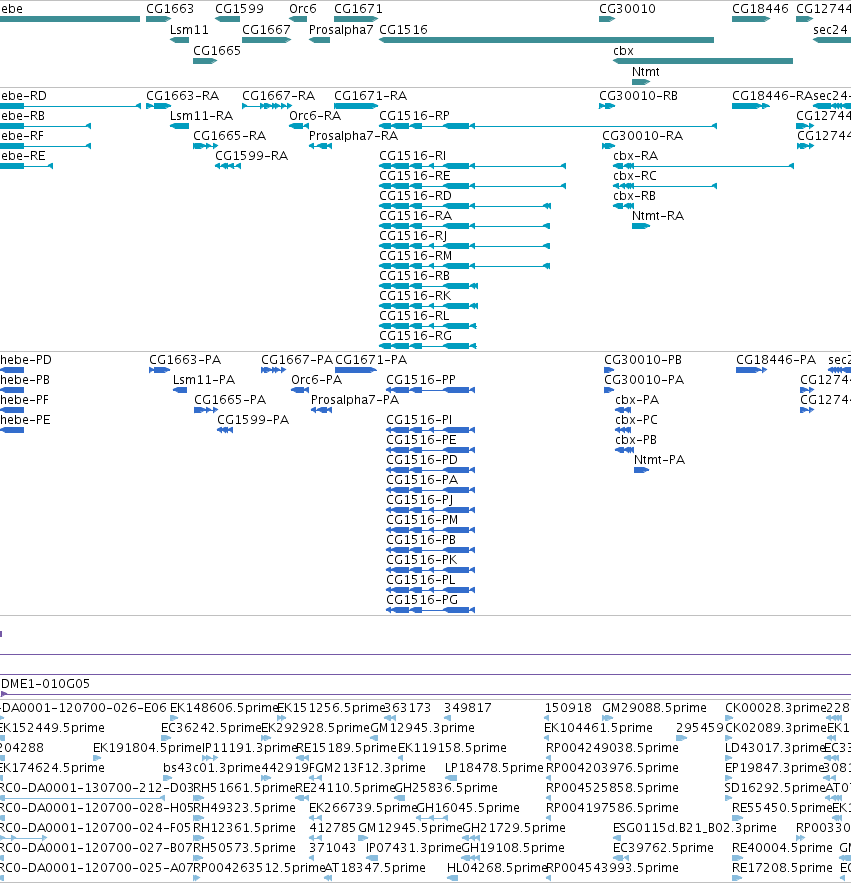Screen dimensions: 851x883
Task: Select transcript cbx-RC label
Action: [x=635, y=176]
